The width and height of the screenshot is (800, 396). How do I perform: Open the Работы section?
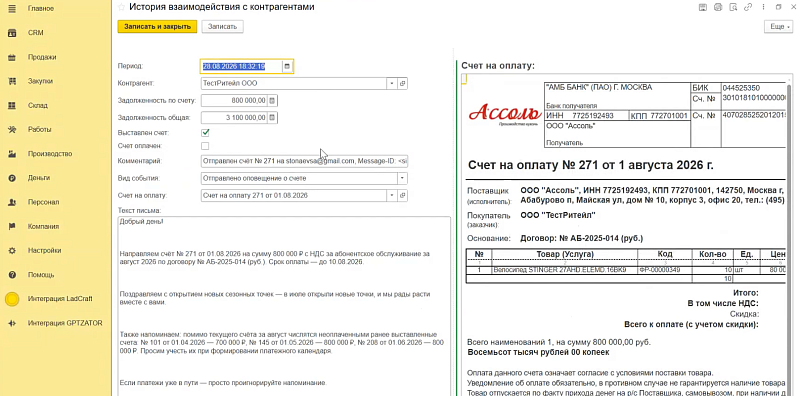coord(39,130)
